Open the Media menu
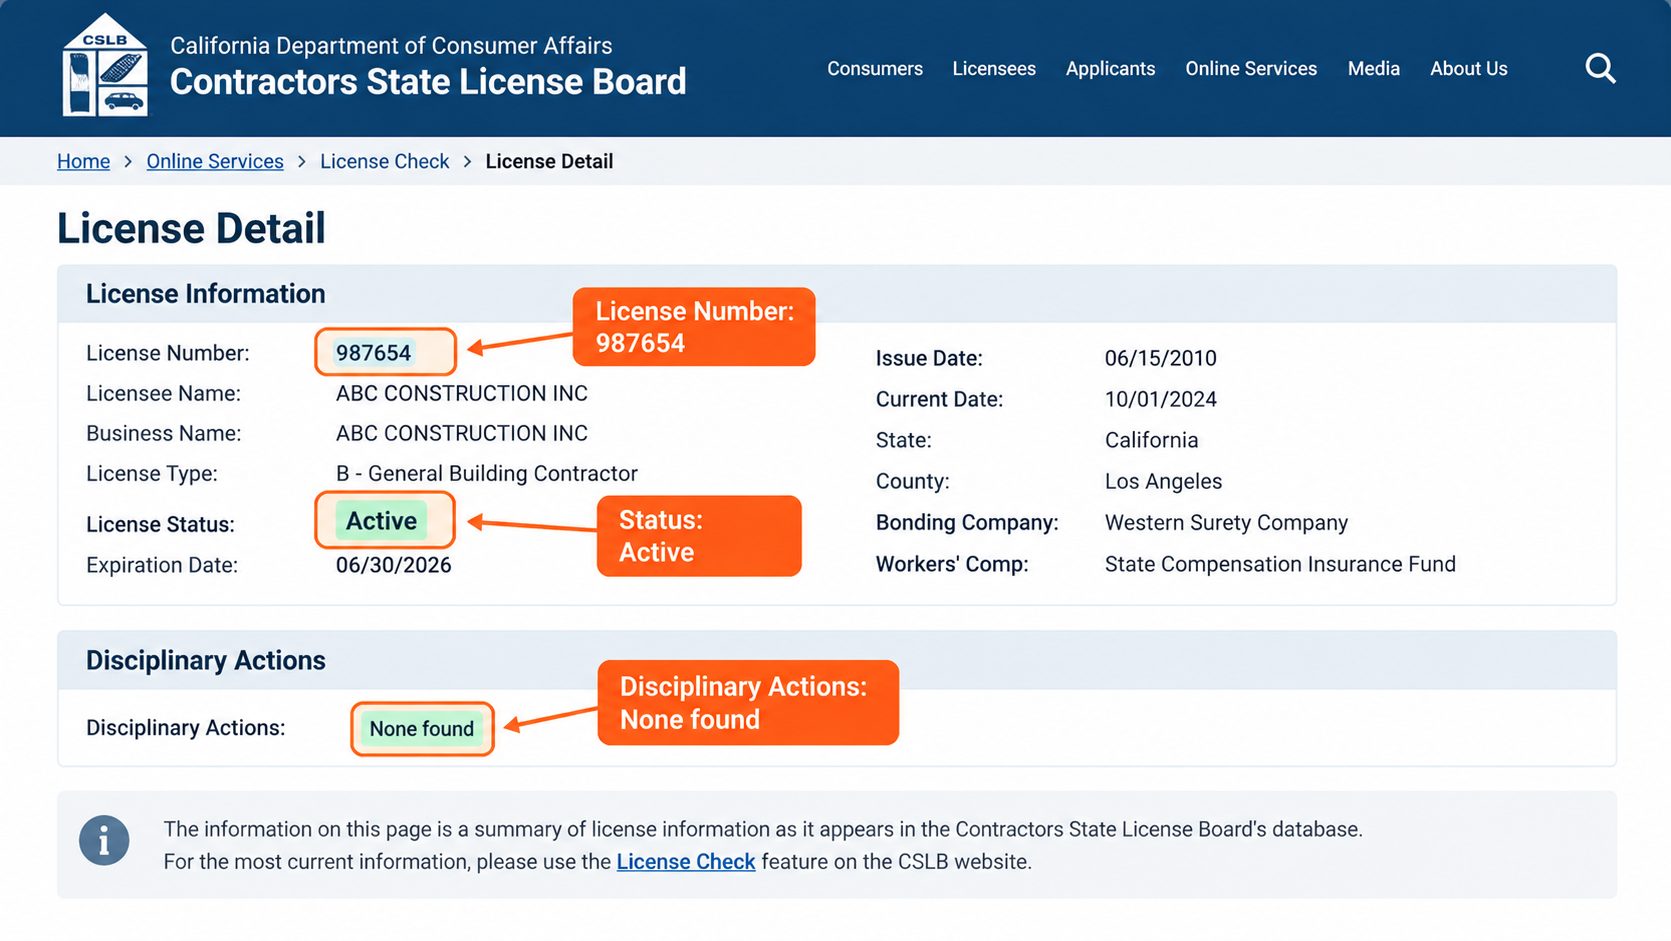1671x941 pixels. [1373, 69]
